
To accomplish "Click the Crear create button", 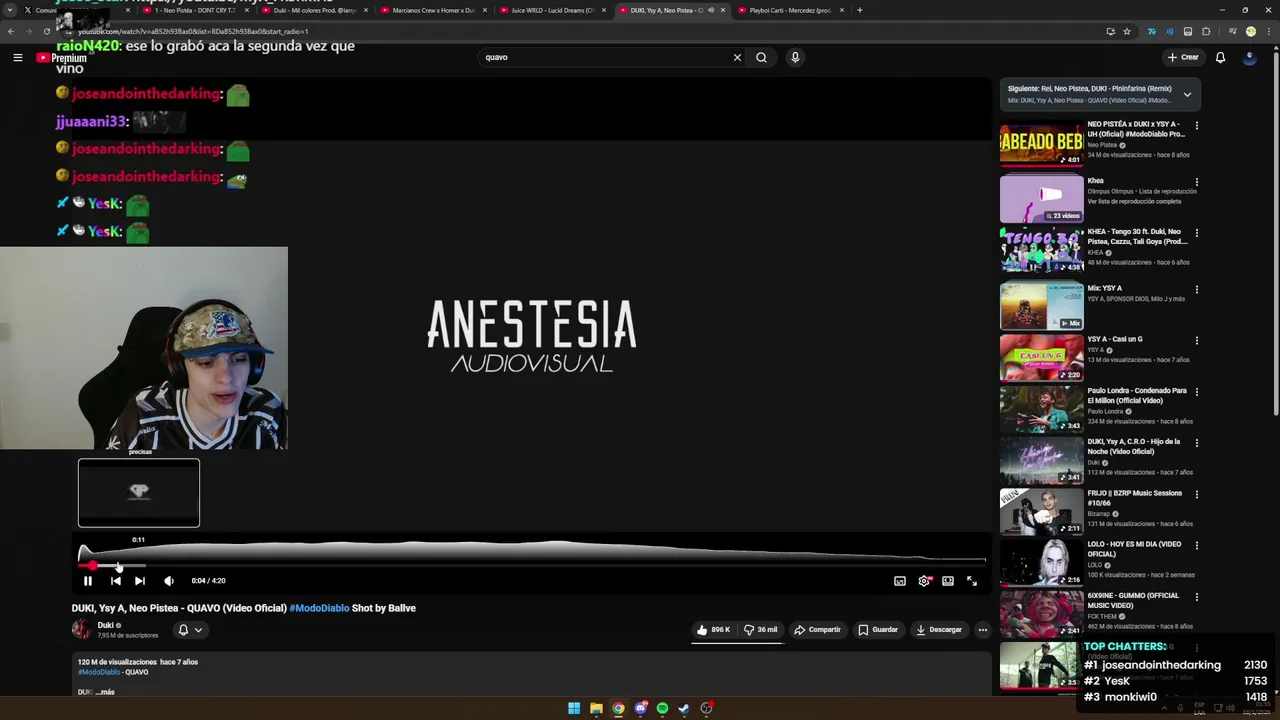I will [1182, 57].
